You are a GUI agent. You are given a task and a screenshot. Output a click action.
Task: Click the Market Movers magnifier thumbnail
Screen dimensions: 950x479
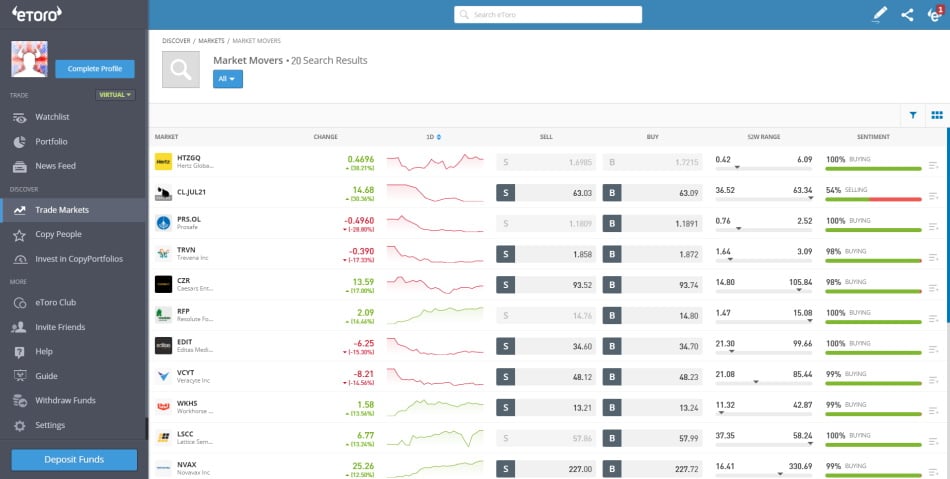pyautogui.click(x=181, y=69)
